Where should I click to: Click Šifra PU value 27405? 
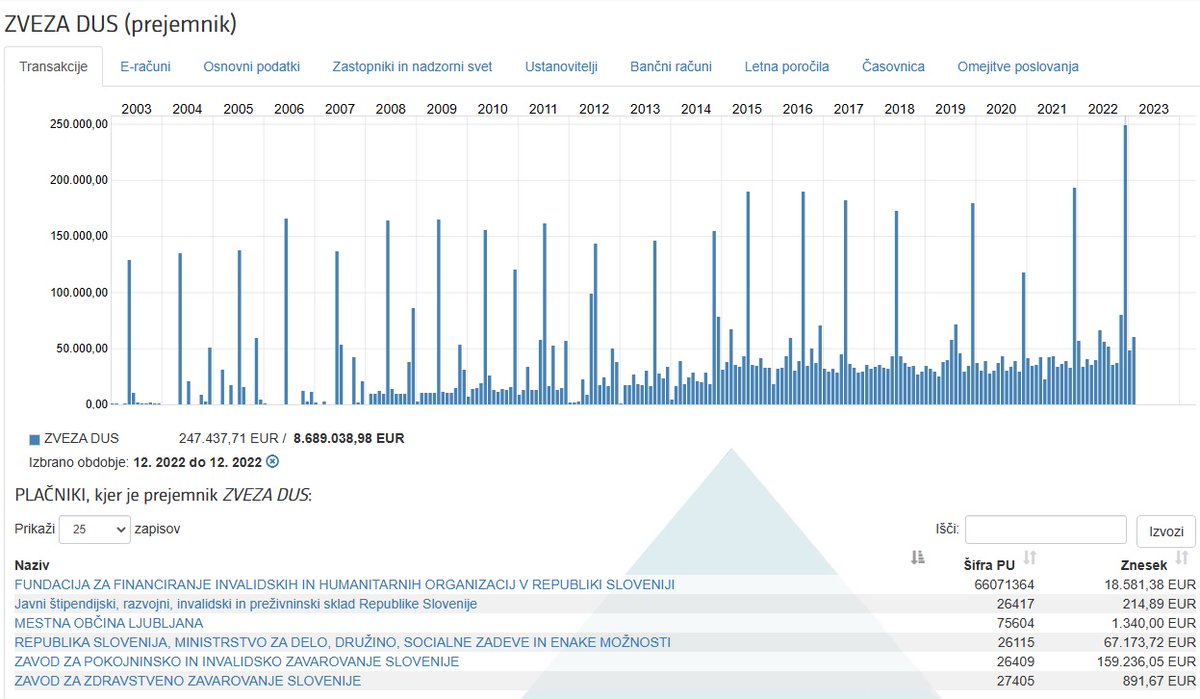[1015, 681]
